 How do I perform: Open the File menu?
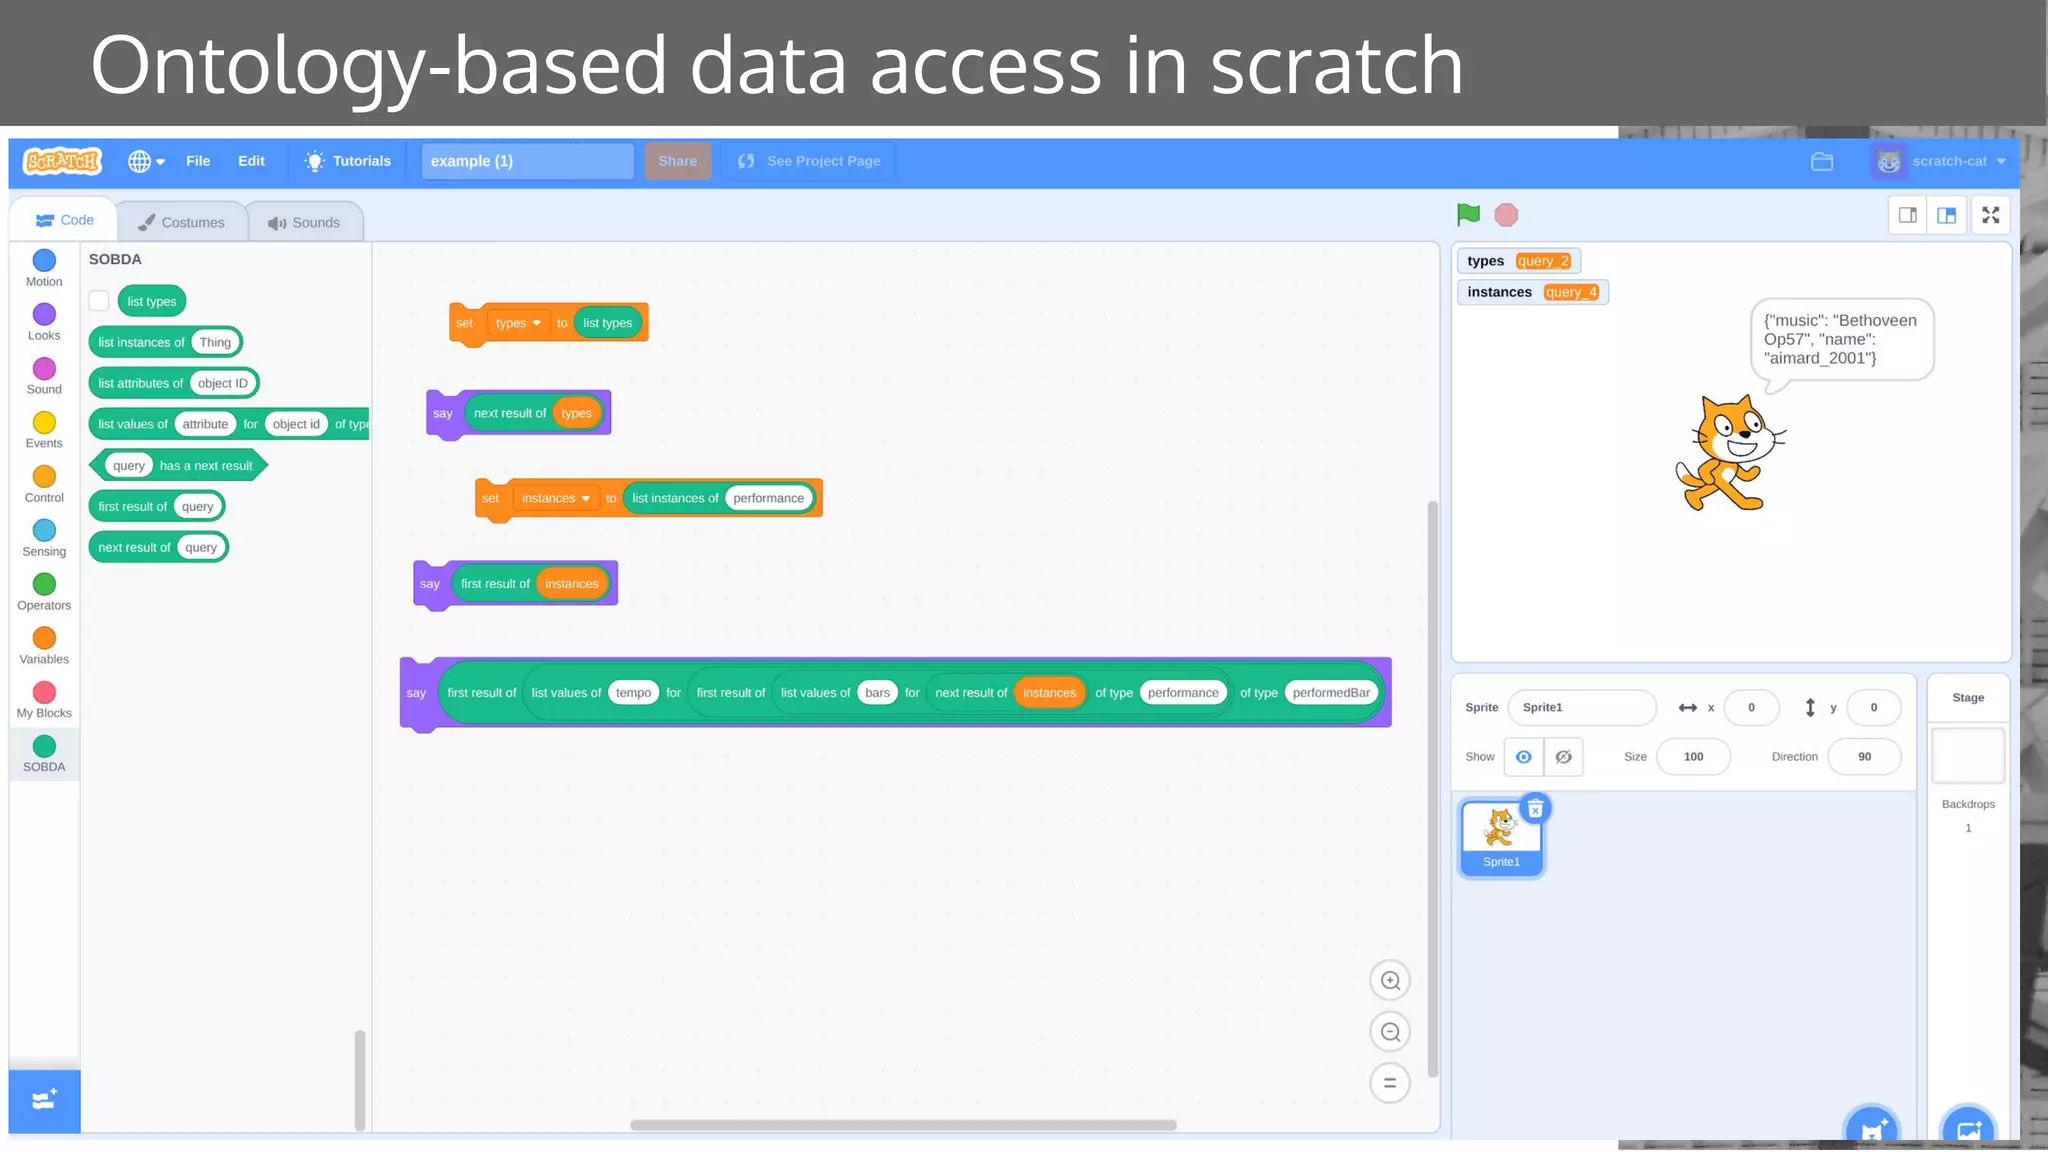pos(198,161)
